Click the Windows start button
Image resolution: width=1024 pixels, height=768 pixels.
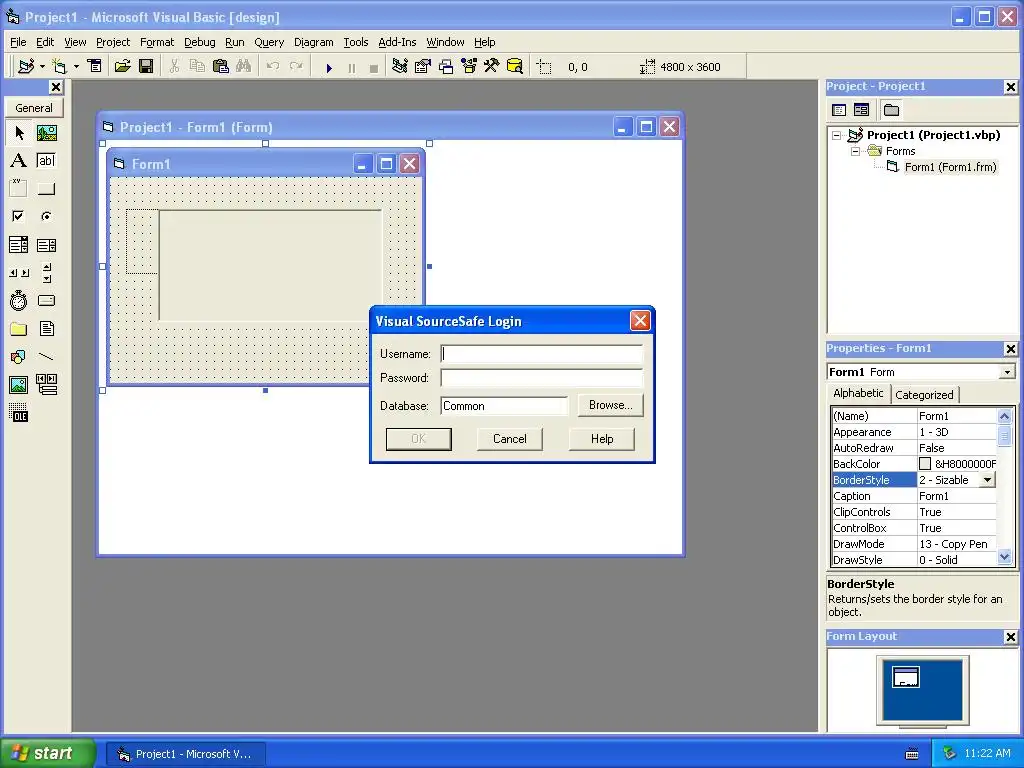(47, 753)
